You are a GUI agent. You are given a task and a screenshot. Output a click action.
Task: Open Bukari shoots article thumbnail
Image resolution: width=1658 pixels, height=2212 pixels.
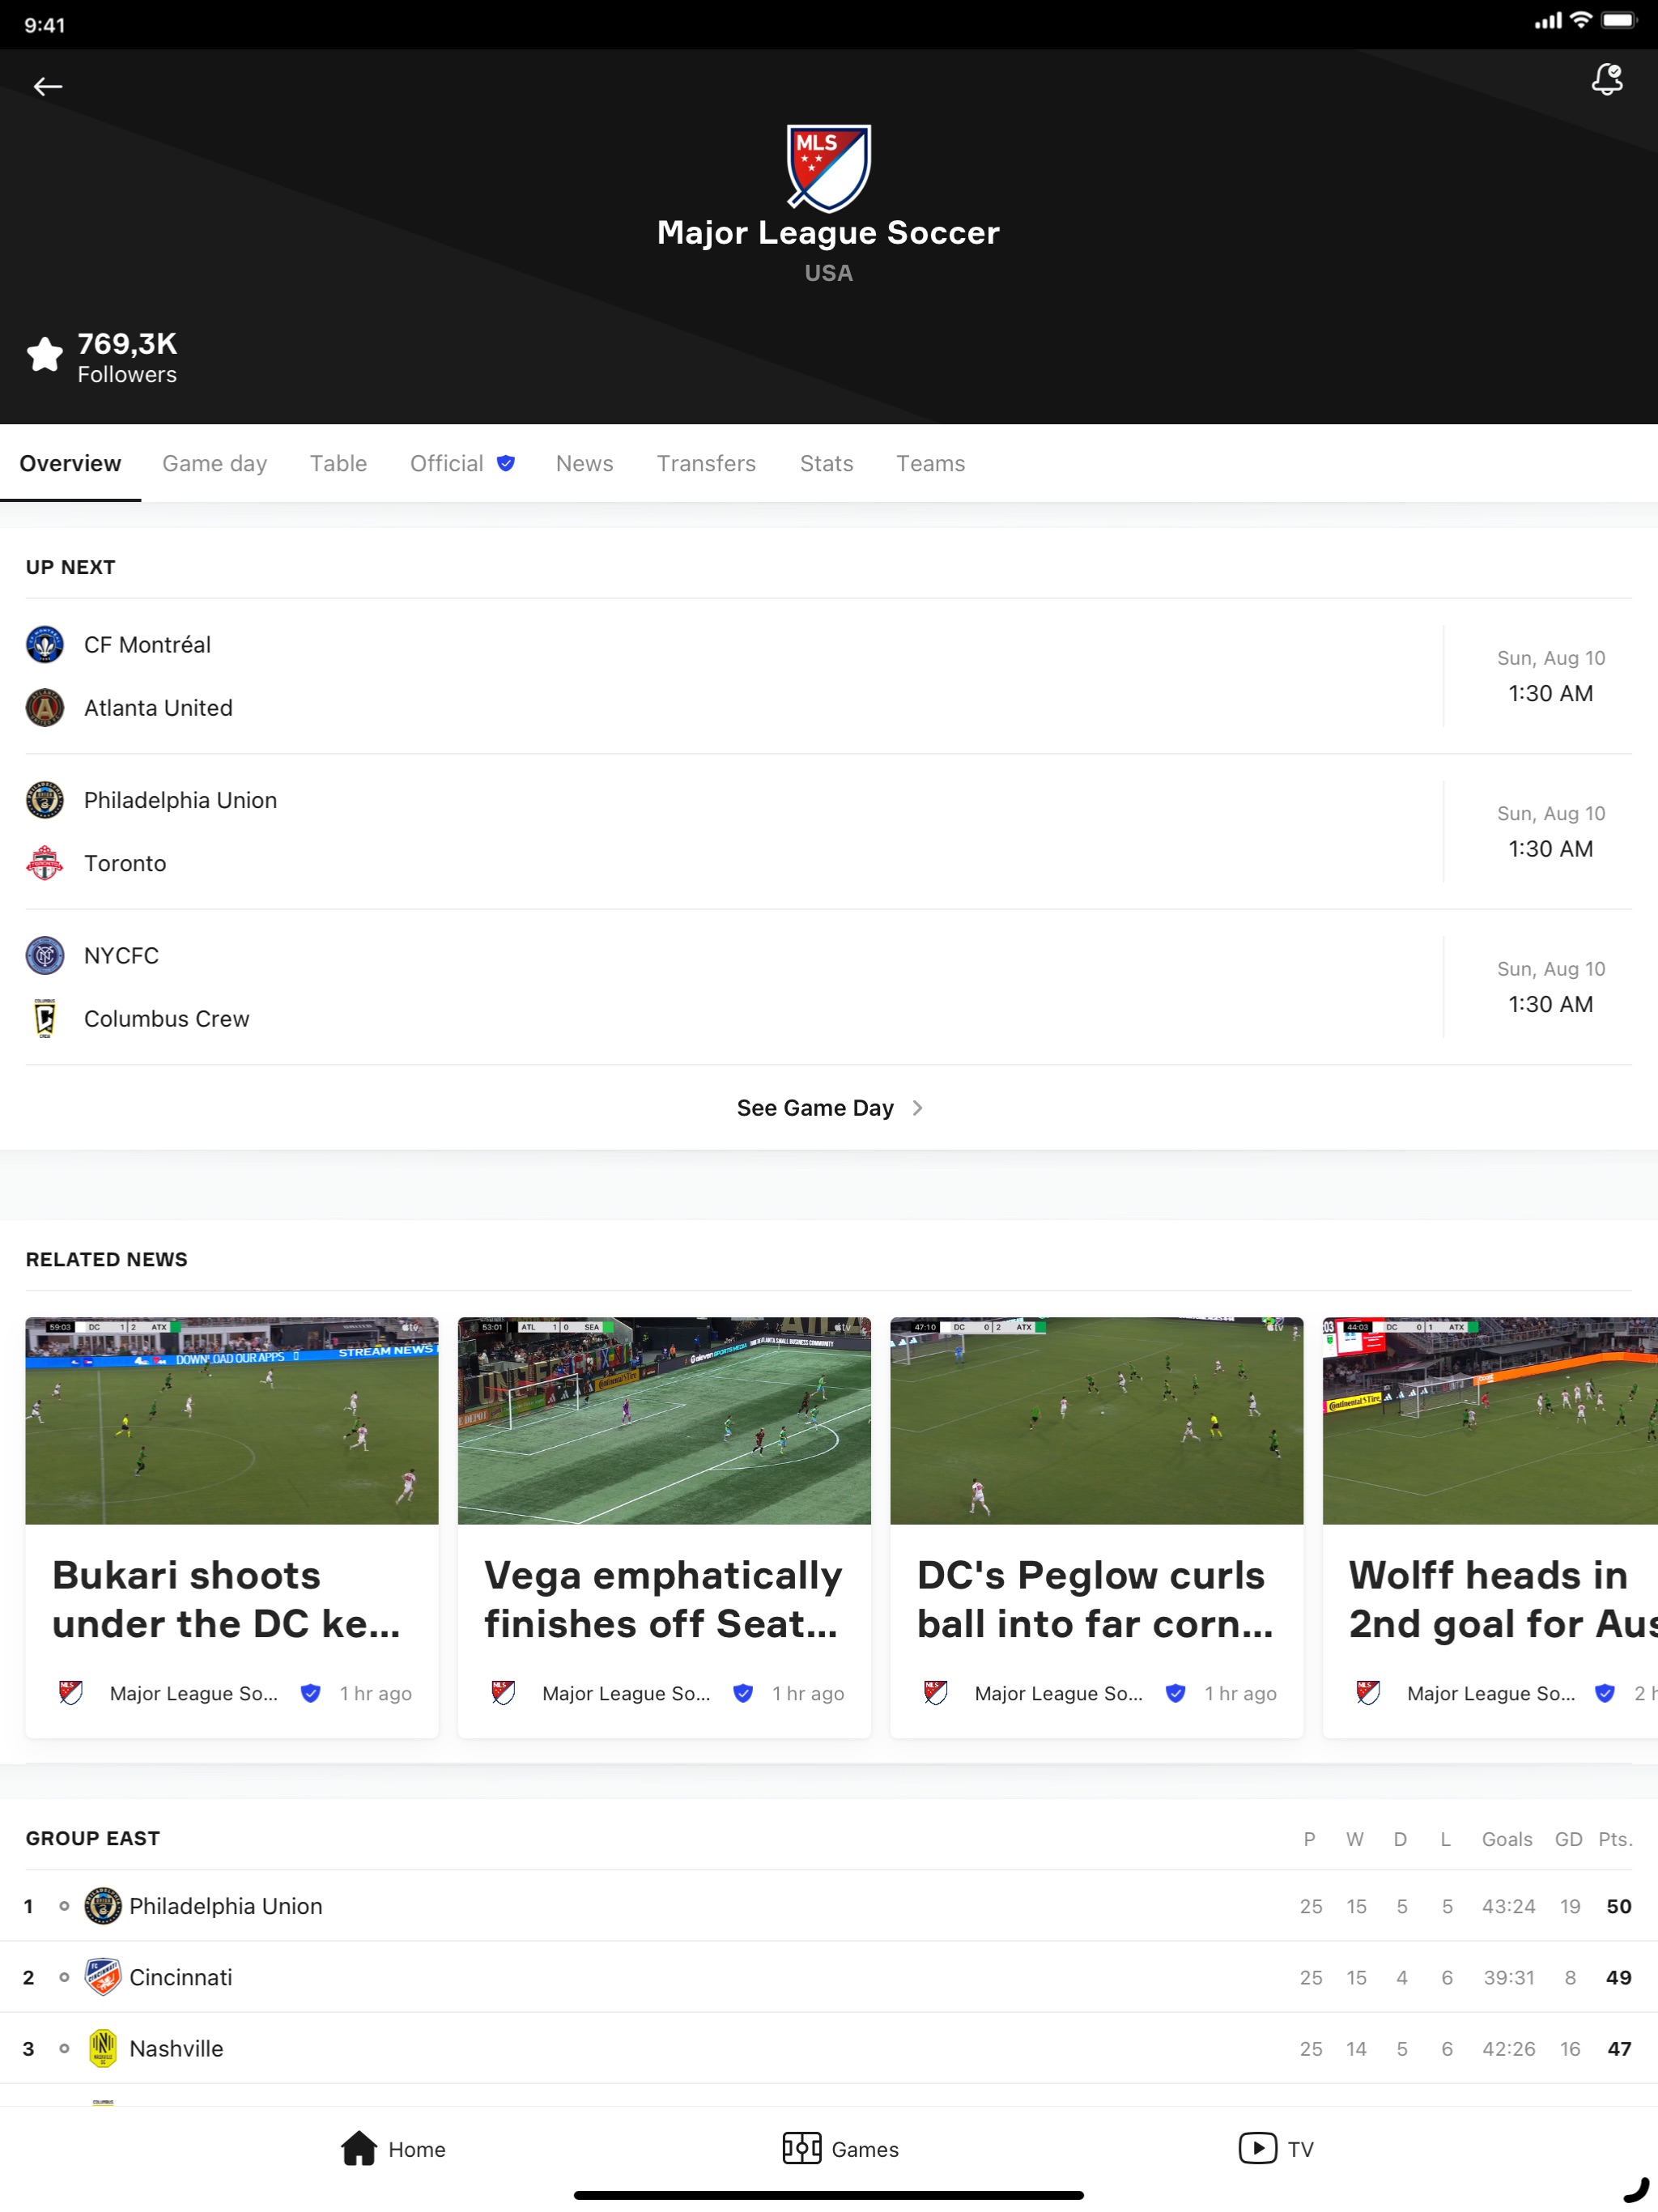[x=232, y=1420]
